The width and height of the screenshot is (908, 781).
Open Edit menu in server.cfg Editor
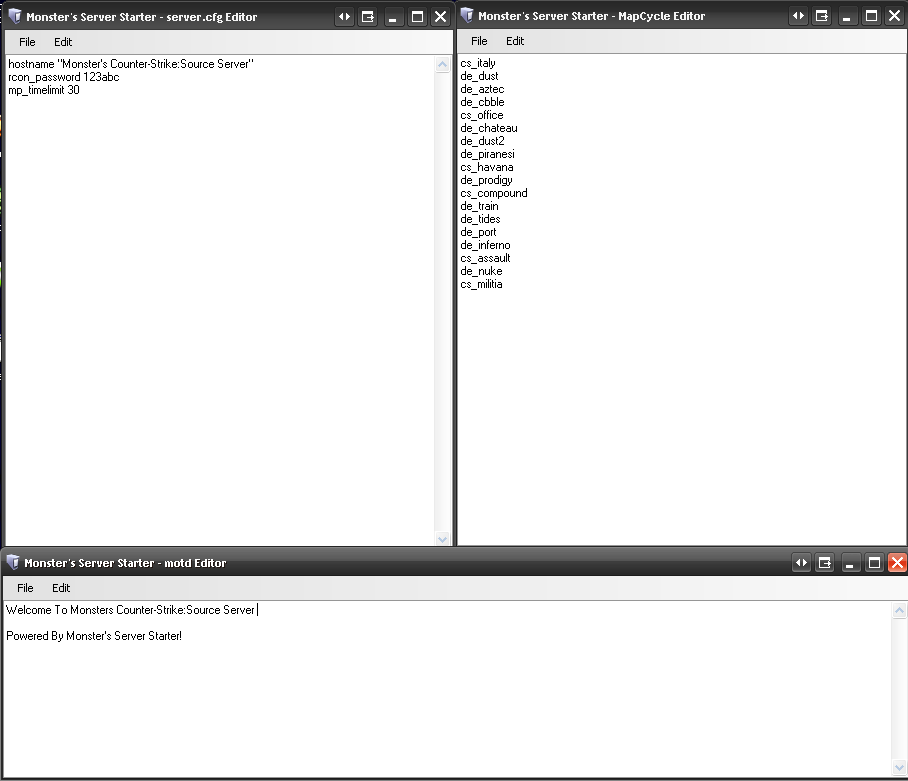(x=63, y=42)
